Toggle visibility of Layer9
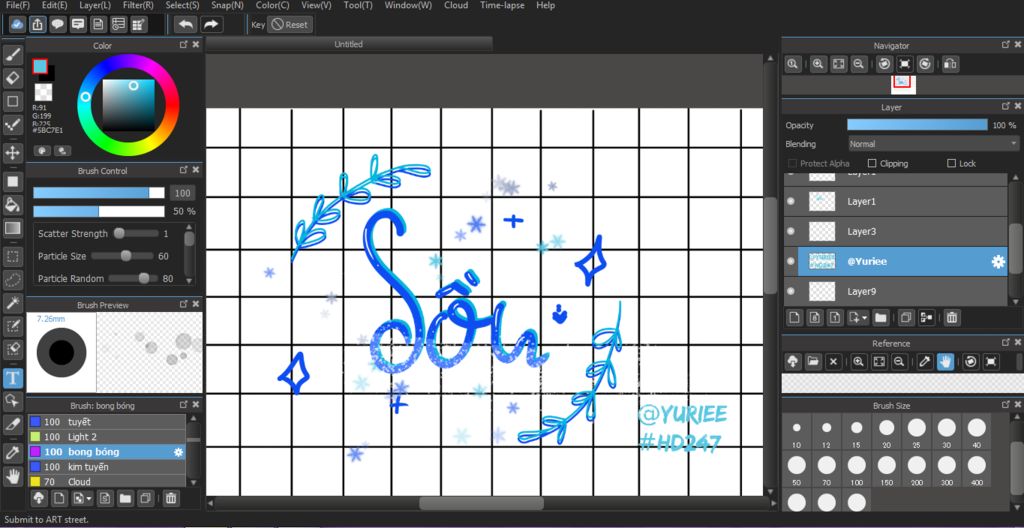Viewport: 1024px width, 528px height. point(792,291)
